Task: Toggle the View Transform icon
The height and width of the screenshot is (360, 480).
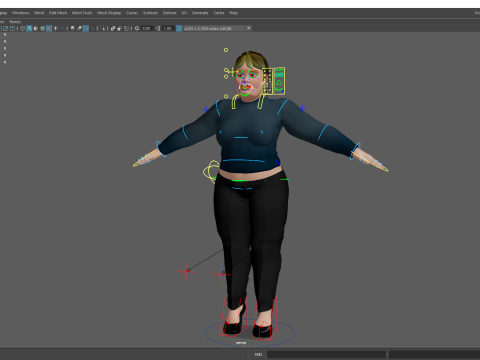Action: point(179,28)
